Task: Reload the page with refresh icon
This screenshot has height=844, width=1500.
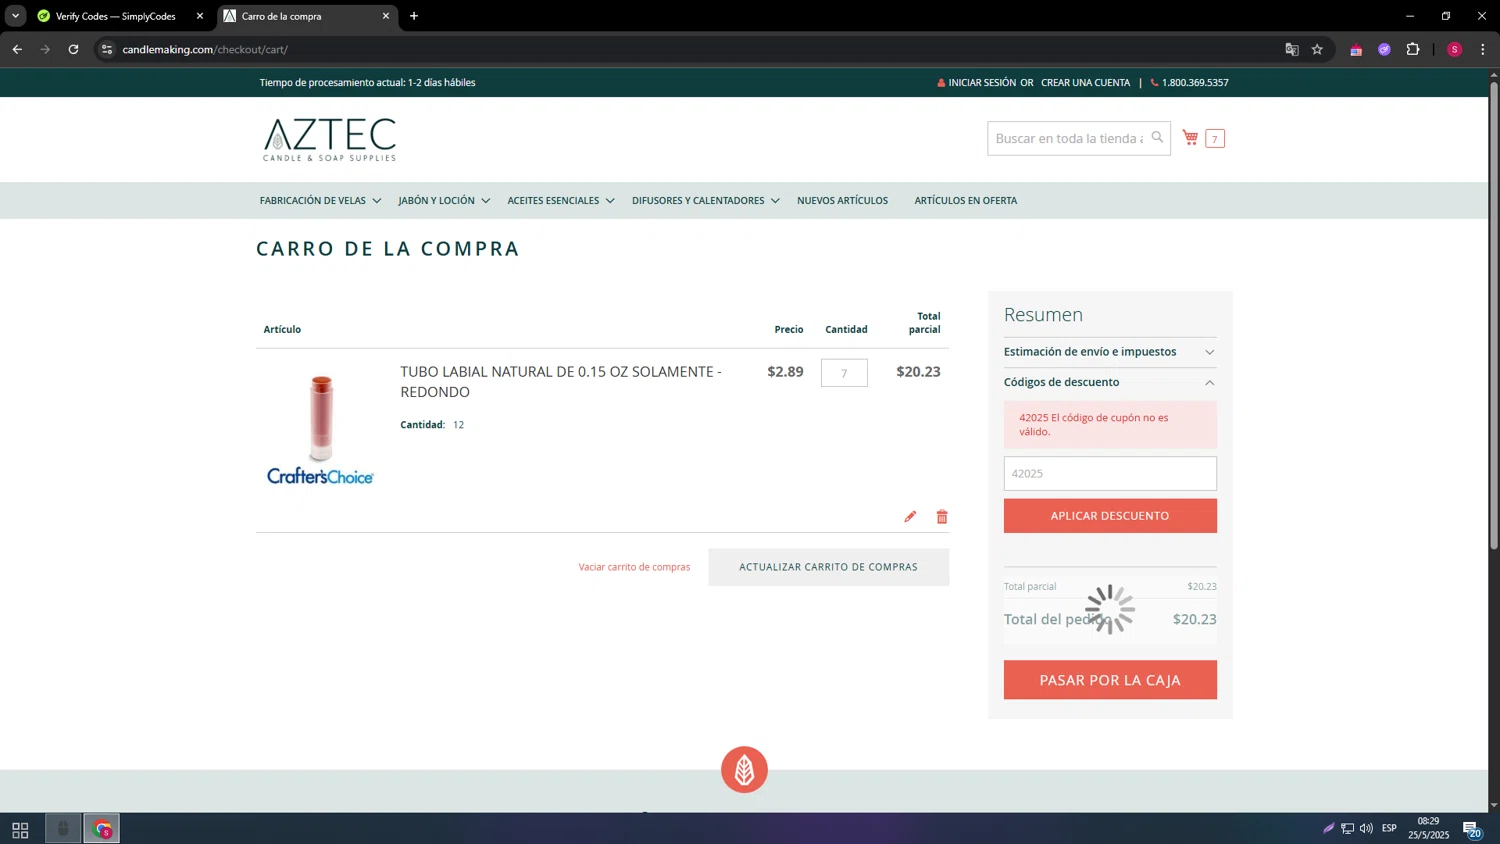Action: tap(73, 49)
